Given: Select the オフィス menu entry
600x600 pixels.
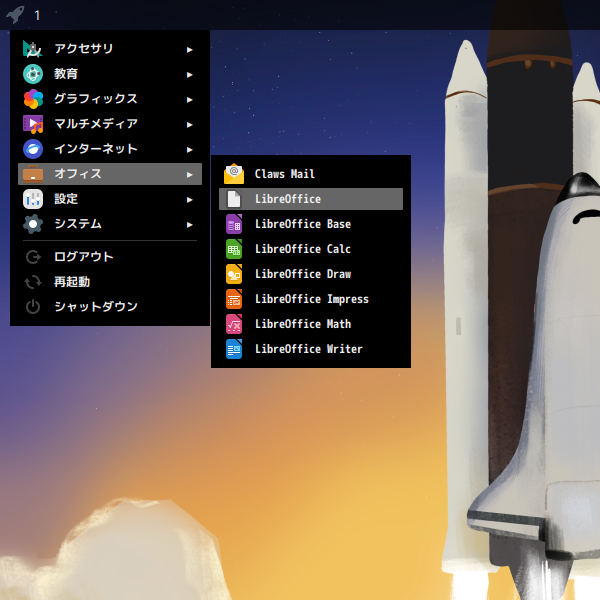Looking at the screenshot, I should click(110, 174).
